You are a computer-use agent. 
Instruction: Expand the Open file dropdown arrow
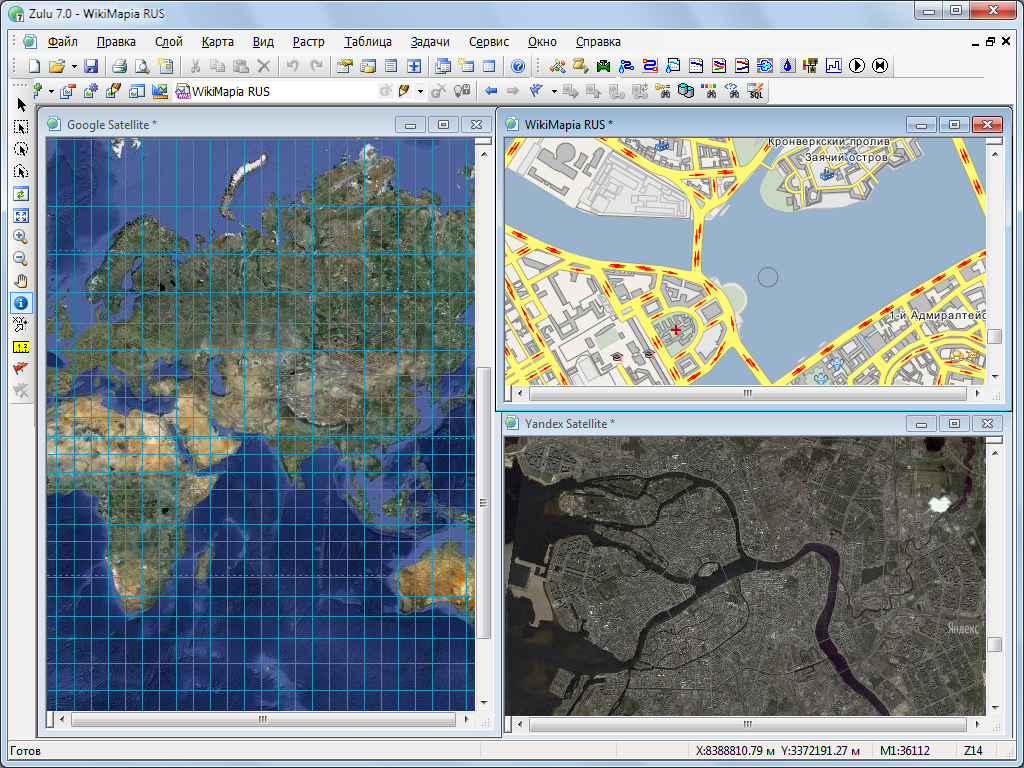[x=74, y=67]
